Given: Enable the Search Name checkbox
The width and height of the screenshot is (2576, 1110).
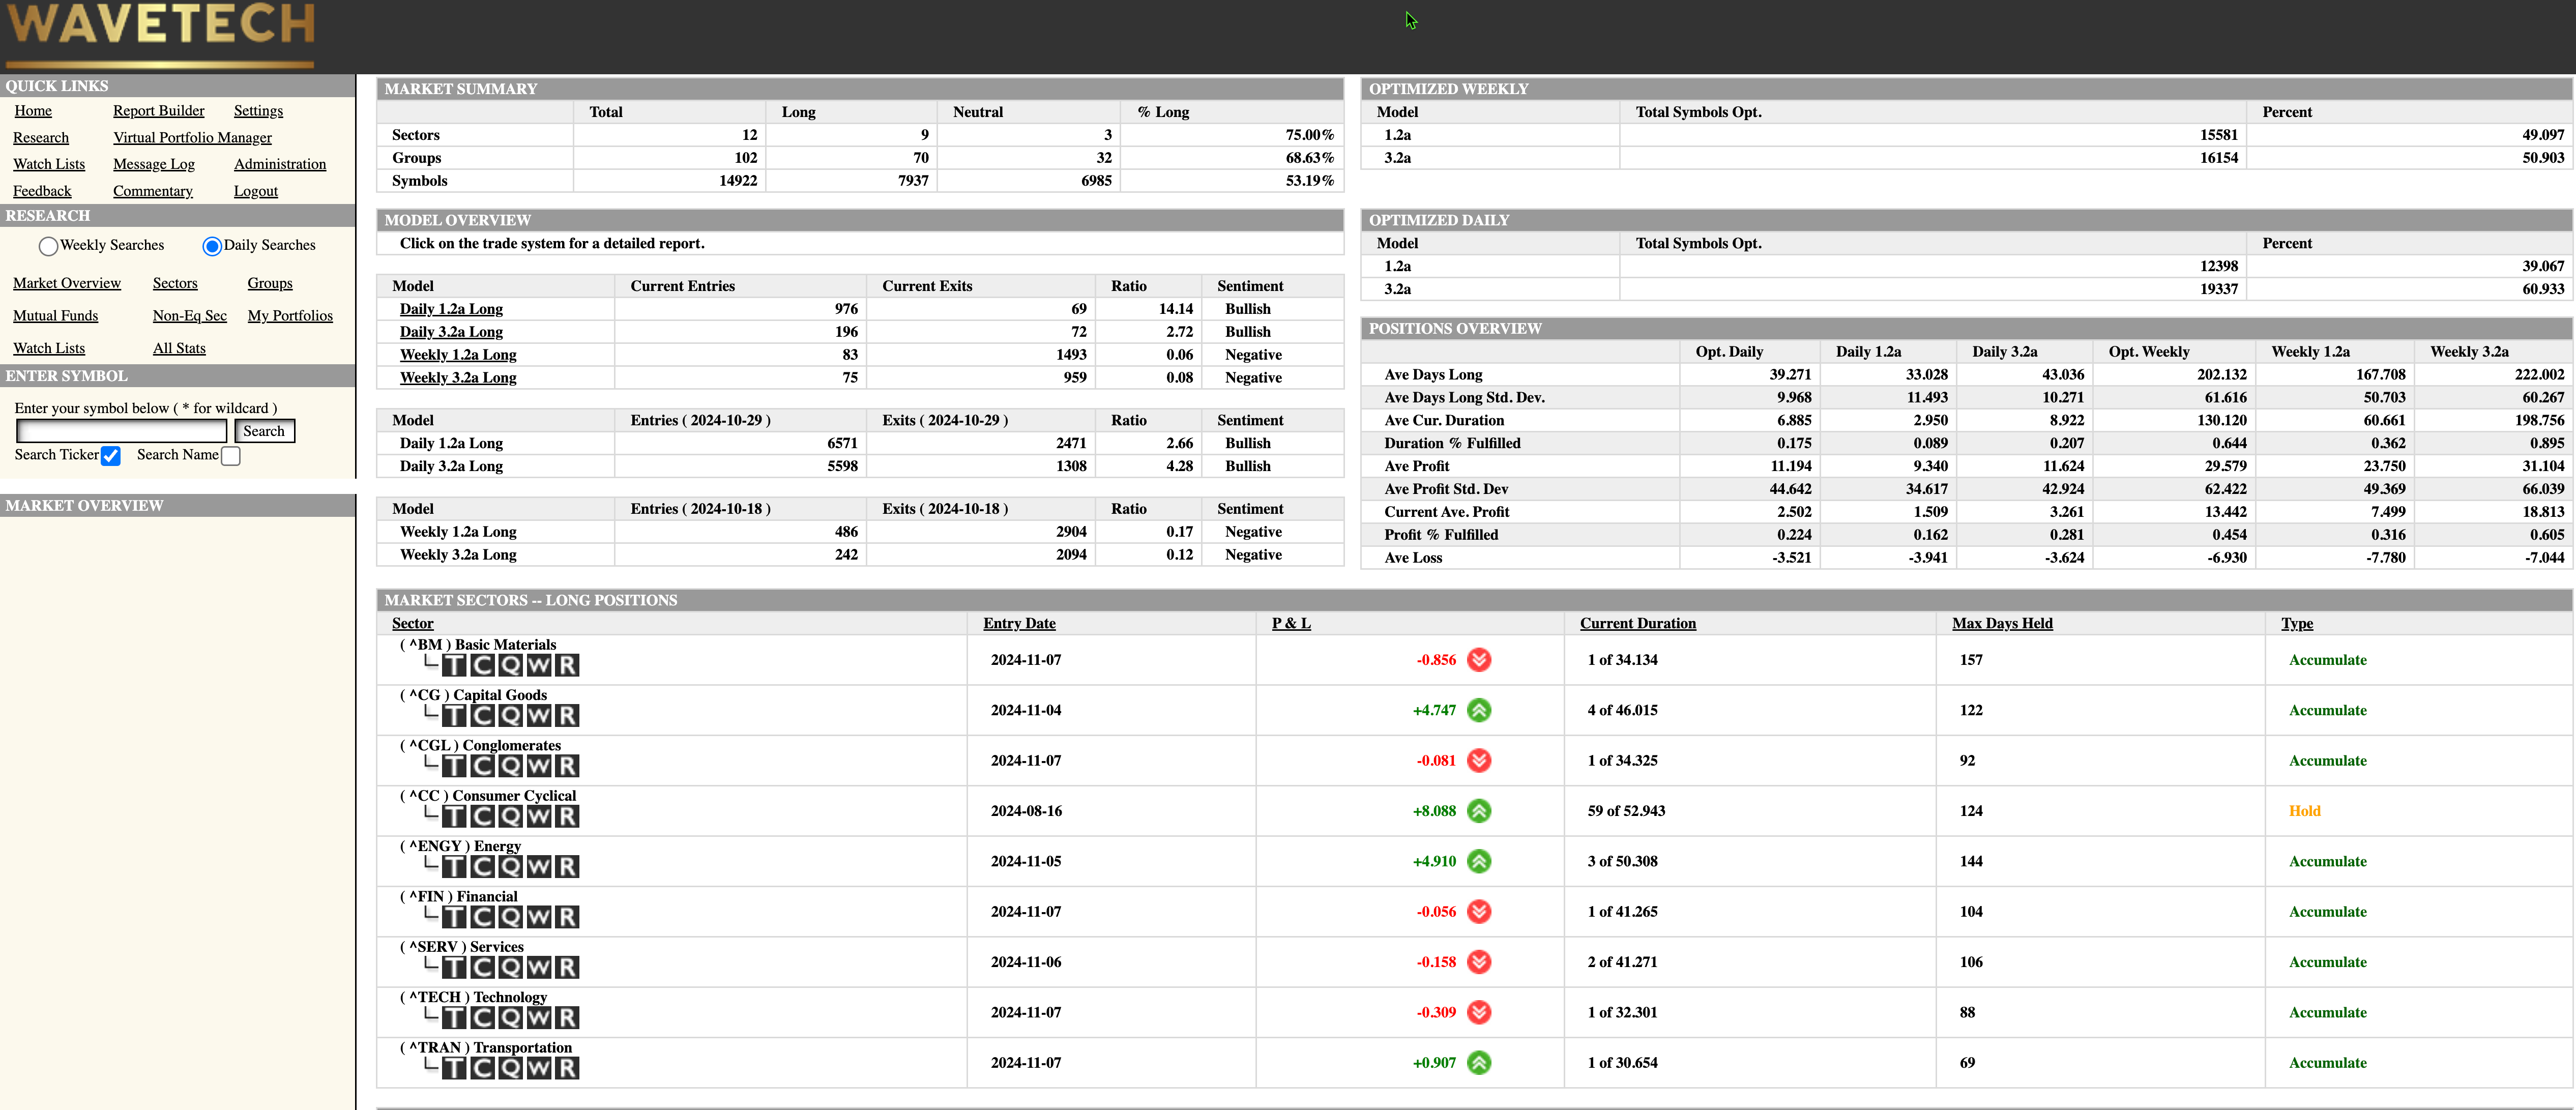Looking at the screenshot, I should pyautogui.click(x=231, y=456).
